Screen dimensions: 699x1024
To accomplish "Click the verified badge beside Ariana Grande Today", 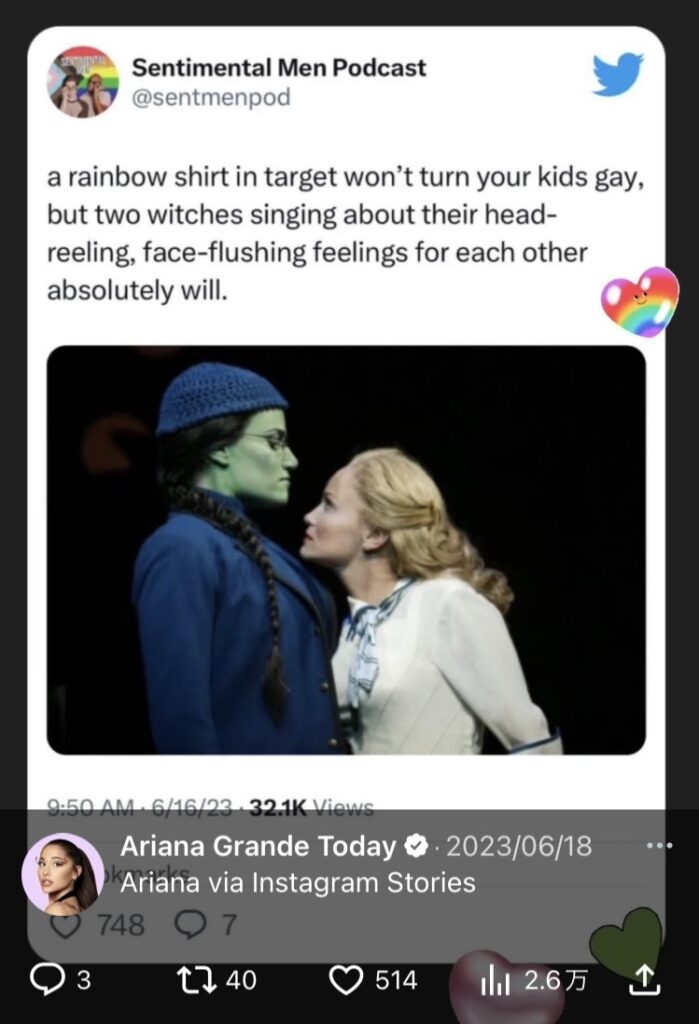I will click(x=415, y=847).
